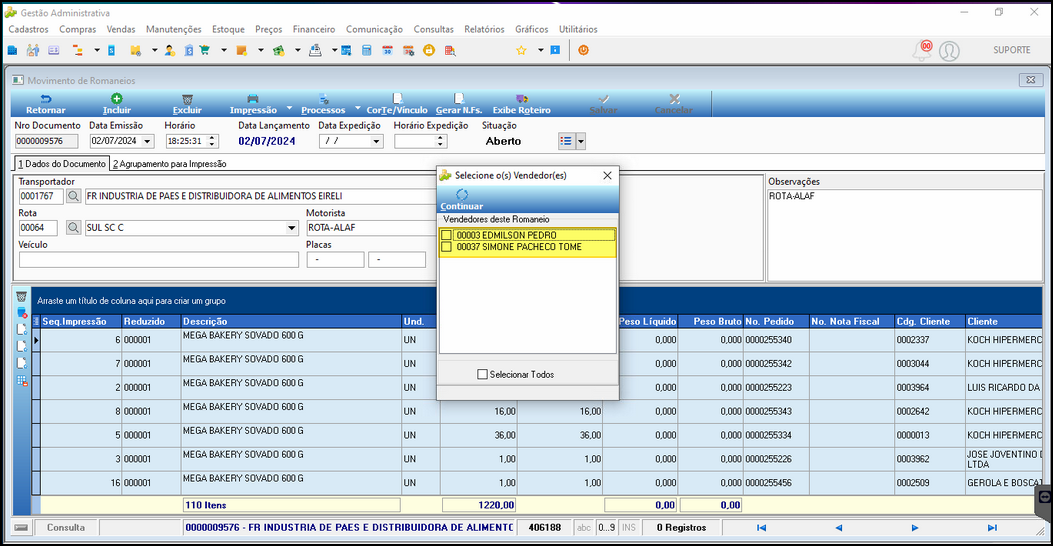1053x546 pixels.
Task: Open the Data Expedição date dropdown
Action: tap(377, 141)
